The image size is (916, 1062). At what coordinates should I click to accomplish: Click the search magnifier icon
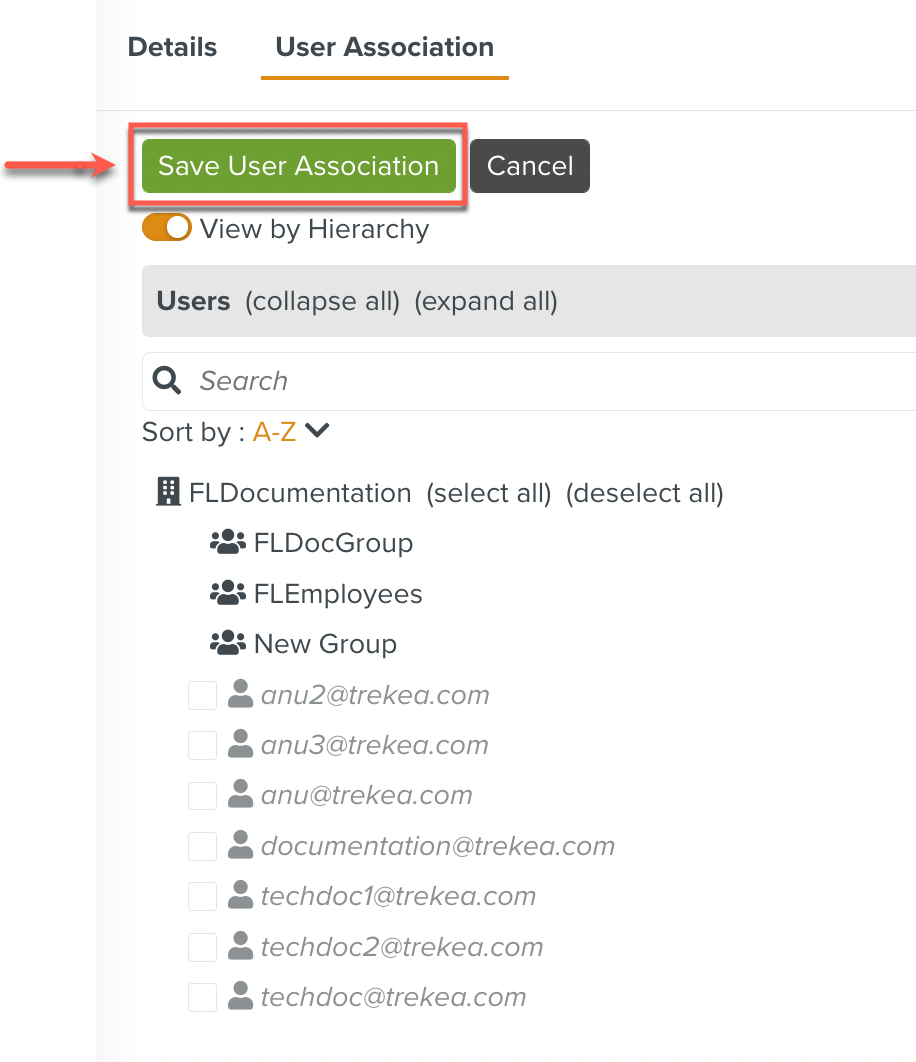(x=167, y=381)
